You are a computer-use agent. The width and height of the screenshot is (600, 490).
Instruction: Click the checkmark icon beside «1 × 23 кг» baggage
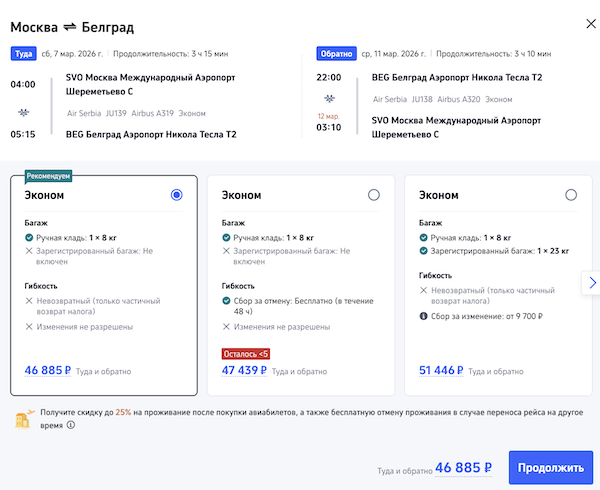coord(424,252)
